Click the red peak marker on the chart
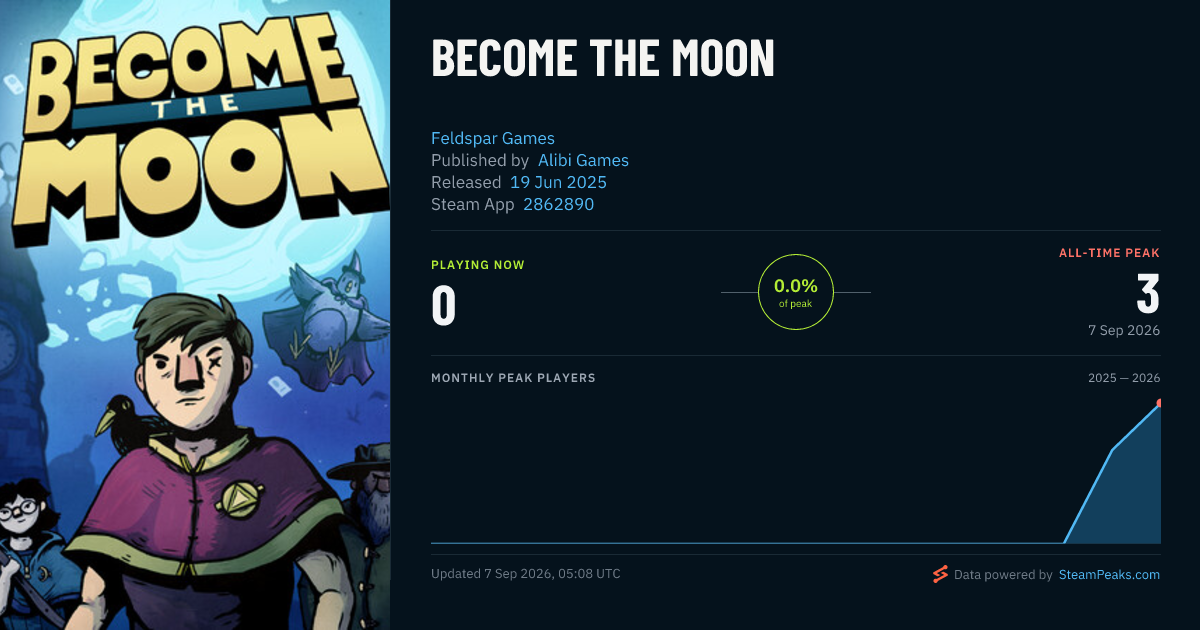 pos(1159,404)
